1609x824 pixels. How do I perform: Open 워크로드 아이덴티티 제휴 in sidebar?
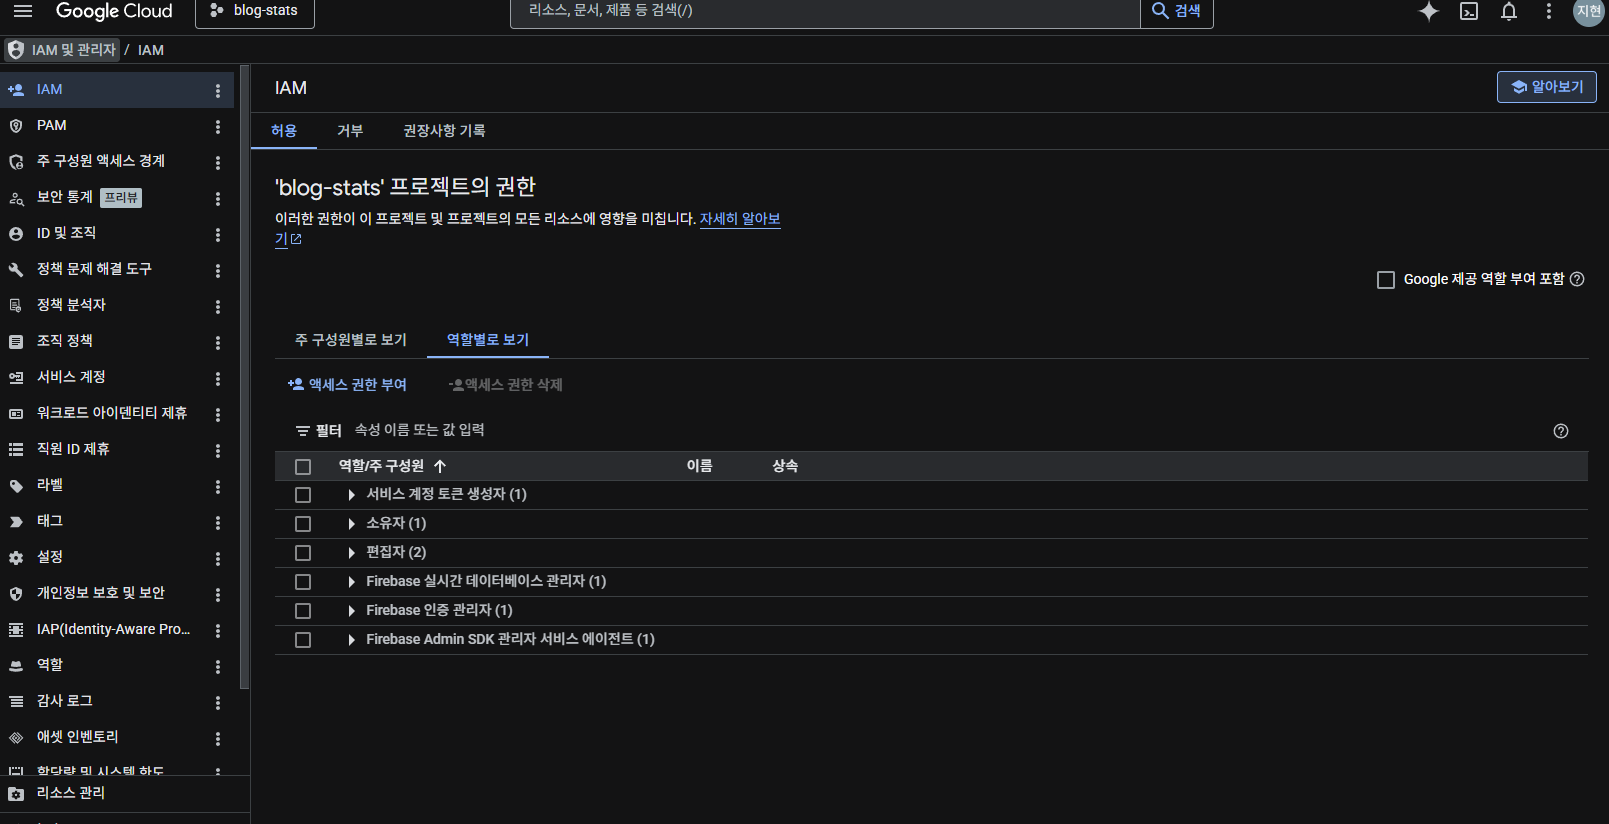tap(112, 413)
